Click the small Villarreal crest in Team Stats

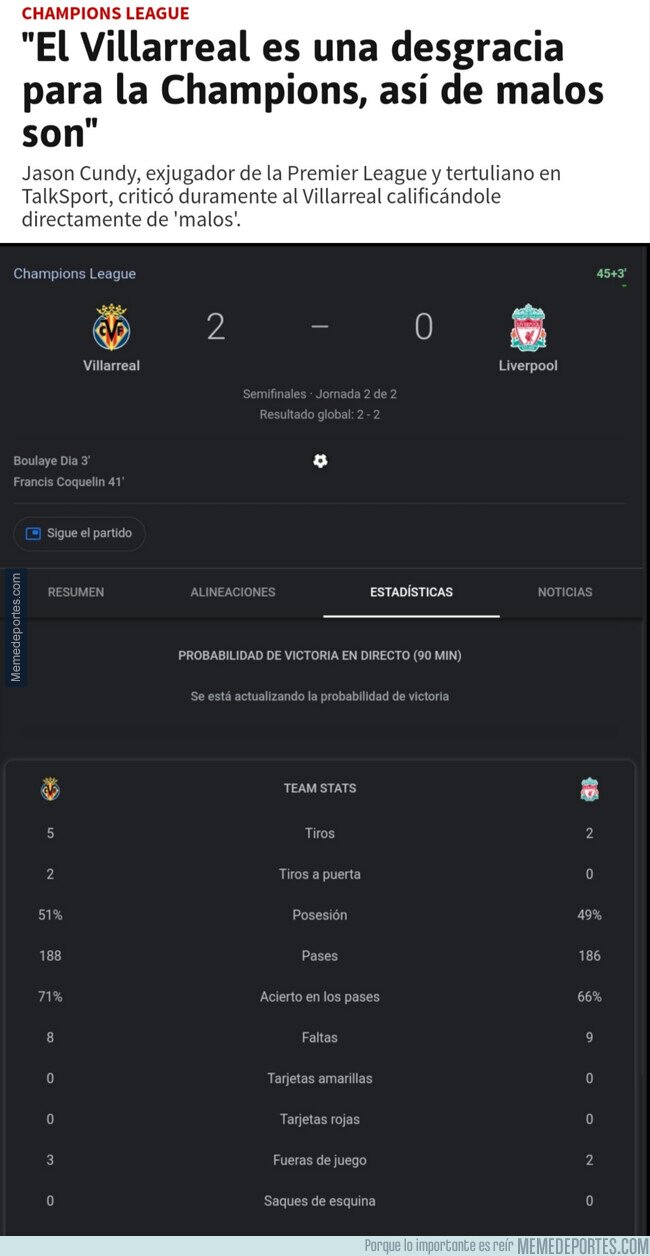(50, 789)
